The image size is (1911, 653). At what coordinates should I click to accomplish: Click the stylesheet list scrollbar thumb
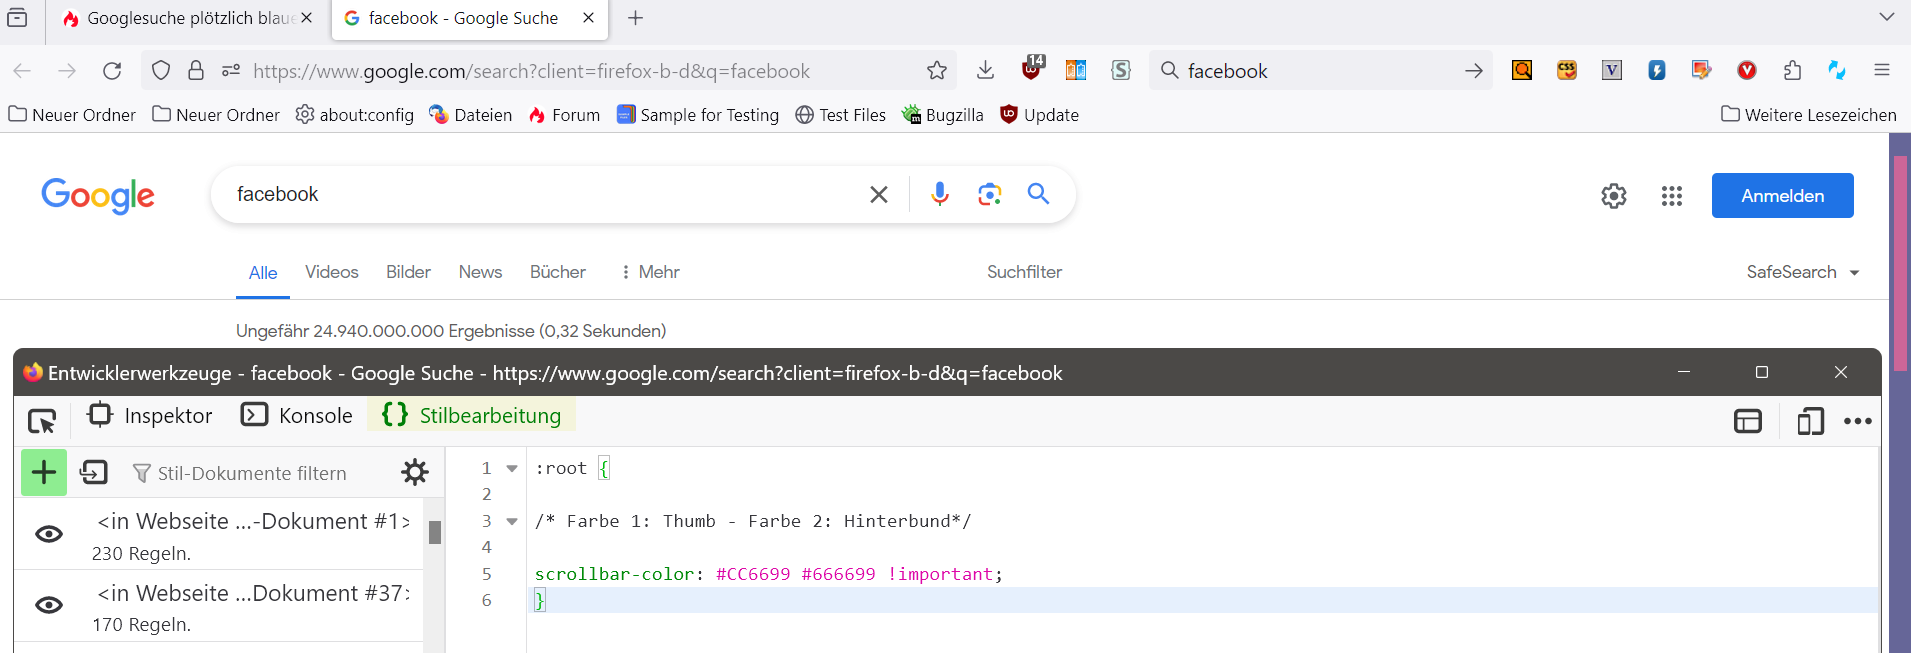(435, 532)
